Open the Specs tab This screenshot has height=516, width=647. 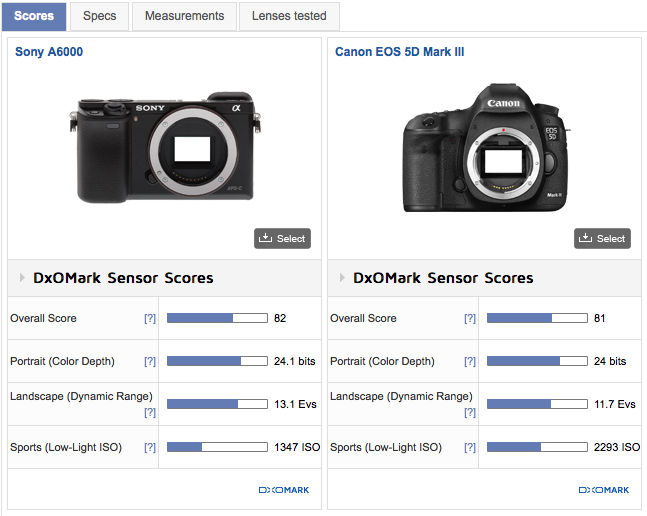coord(99,16)
